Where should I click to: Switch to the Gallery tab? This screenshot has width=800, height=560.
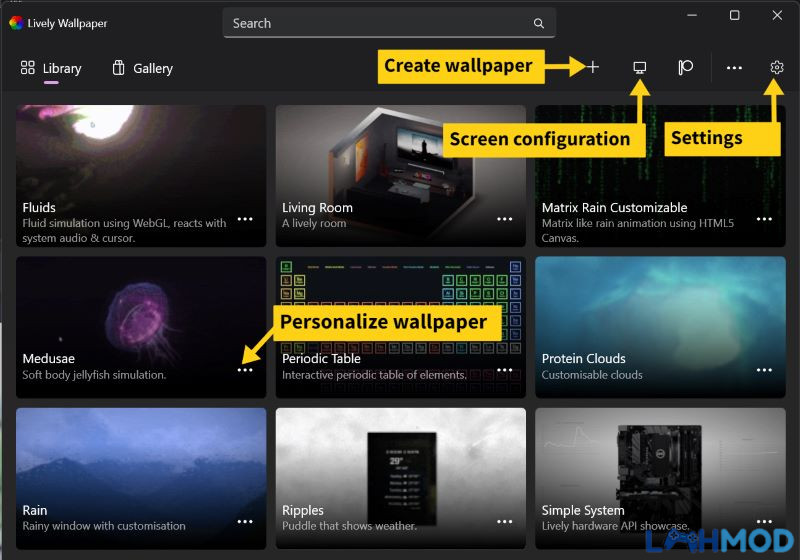pyautogui.click(x=143, y=68)
